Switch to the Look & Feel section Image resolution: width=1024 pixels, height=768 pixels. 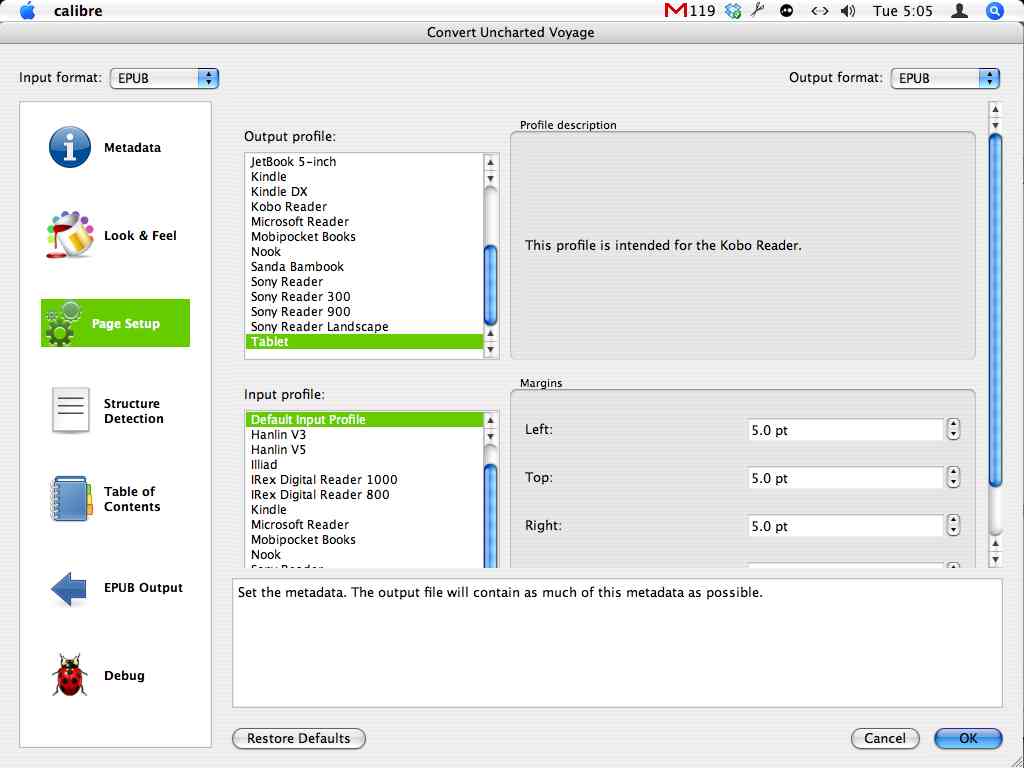tap(140, 236)
